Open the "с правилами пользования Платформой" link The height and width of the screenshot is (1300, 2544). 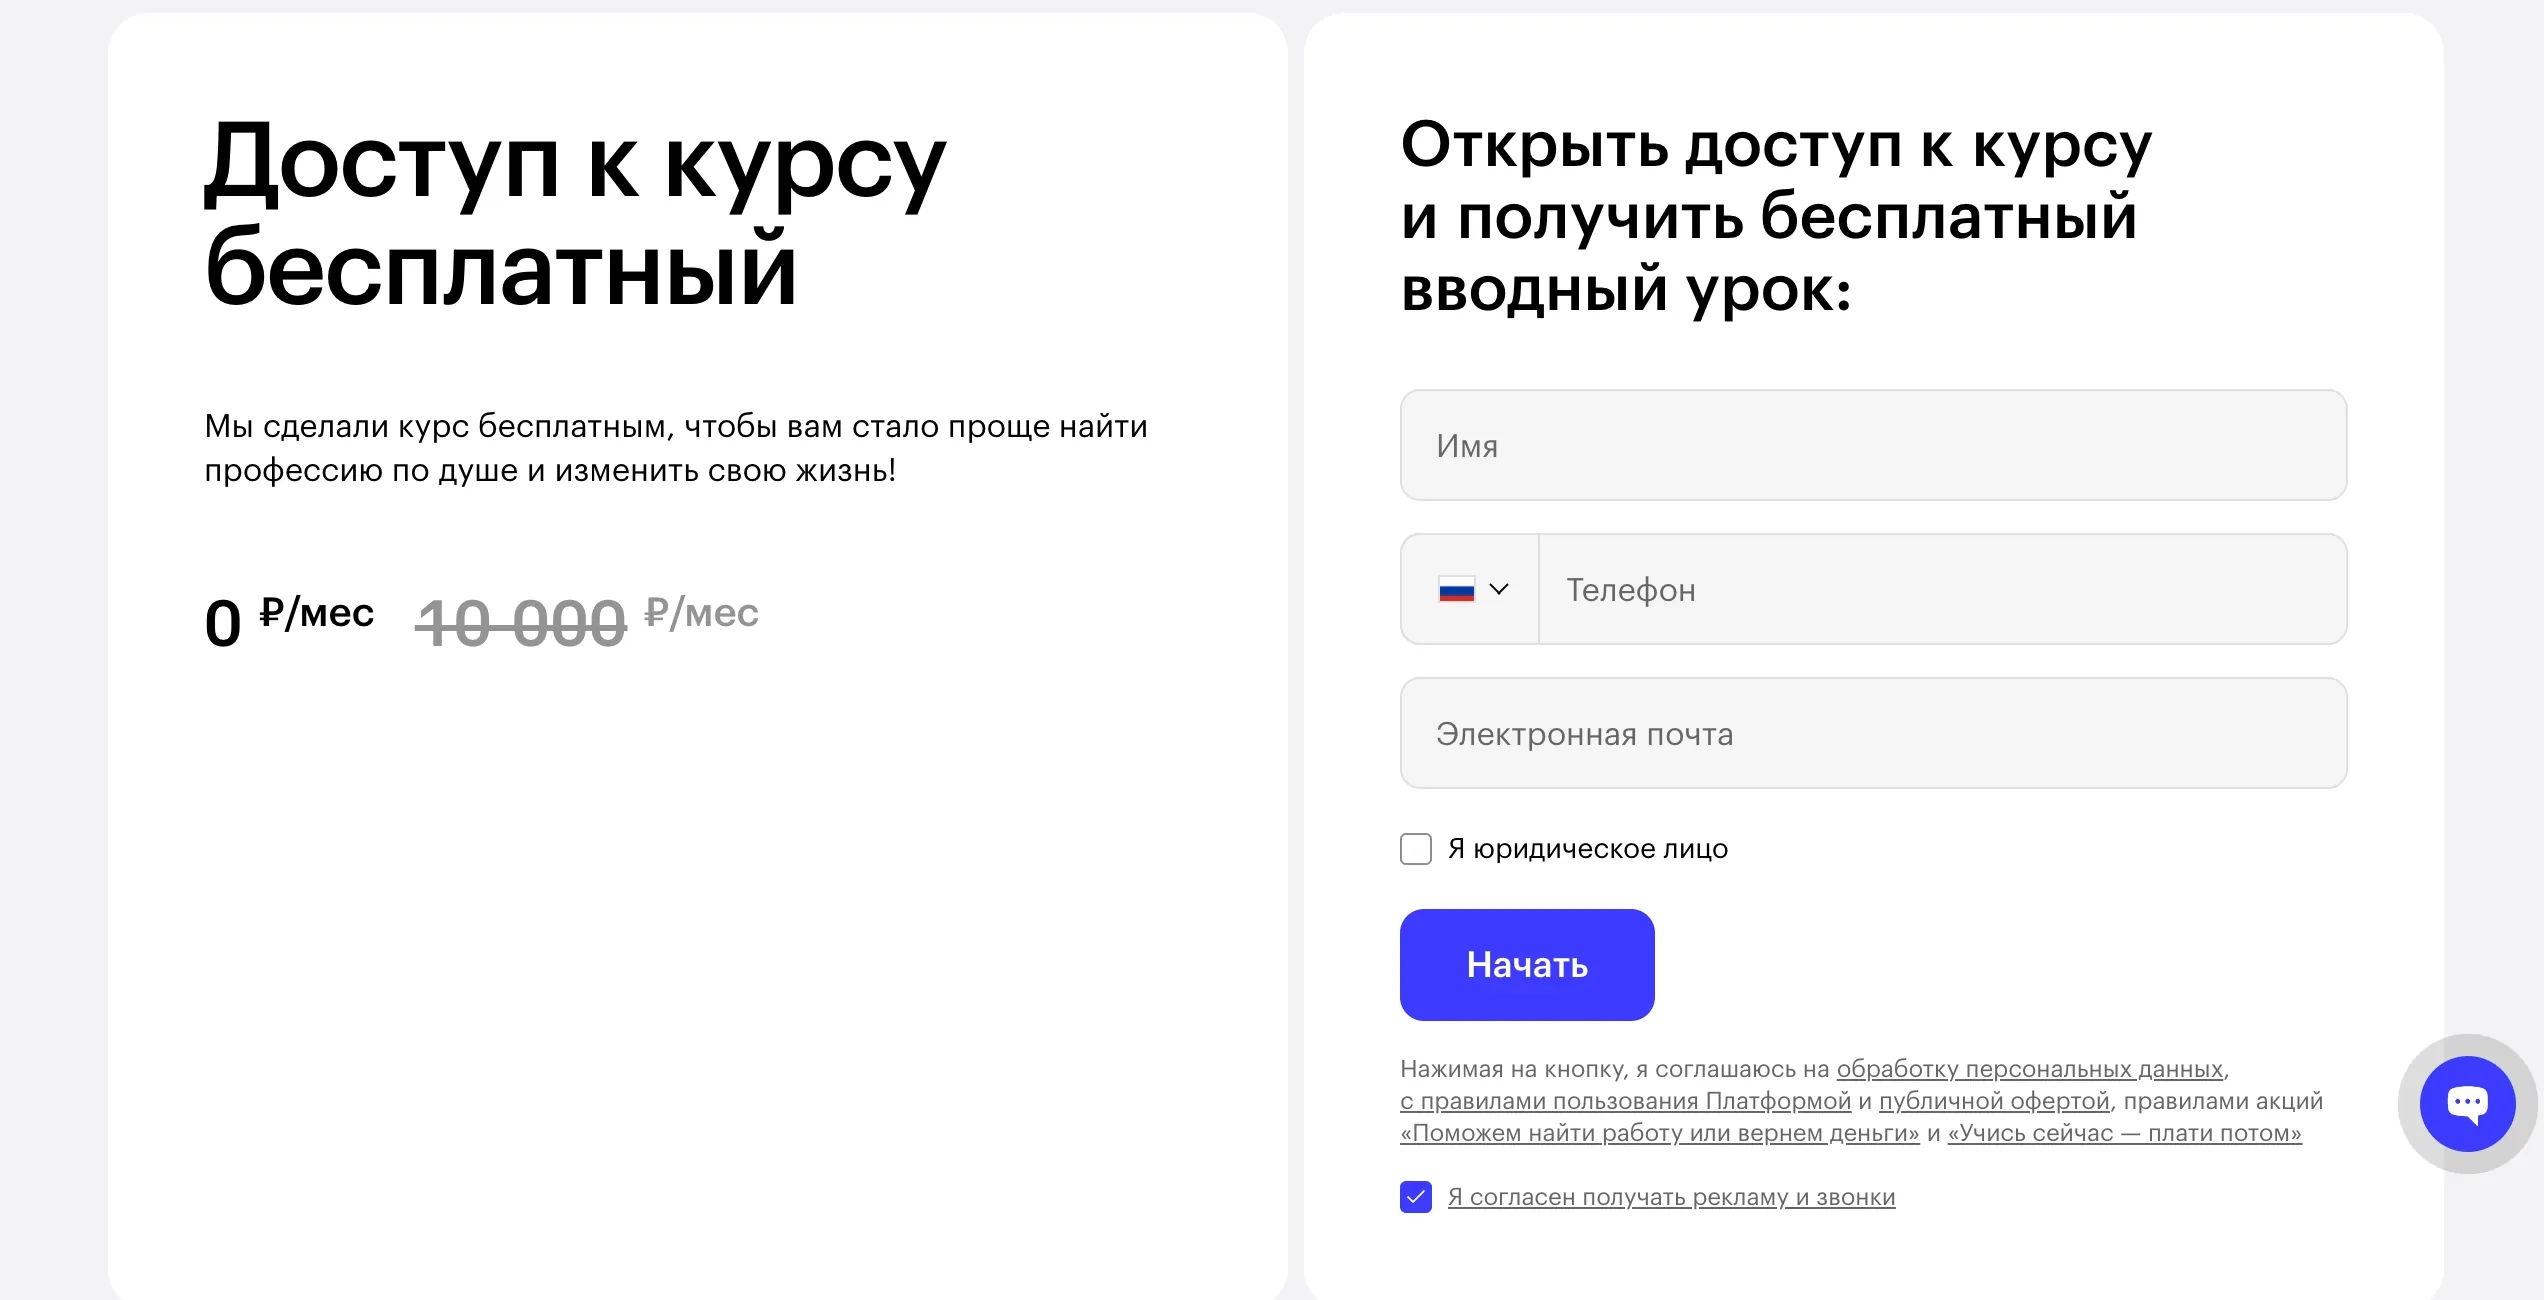1625,1101
